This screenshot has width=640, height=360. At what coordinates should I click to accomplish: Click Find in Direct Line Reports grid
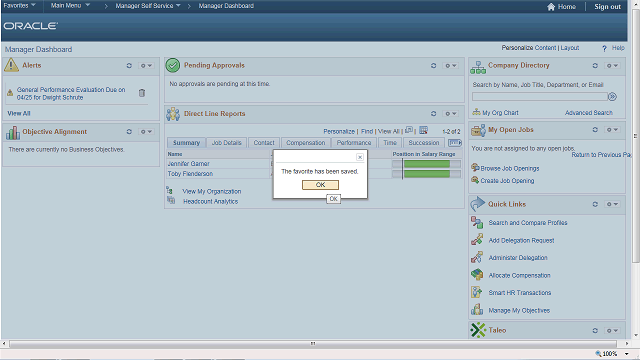367,131
